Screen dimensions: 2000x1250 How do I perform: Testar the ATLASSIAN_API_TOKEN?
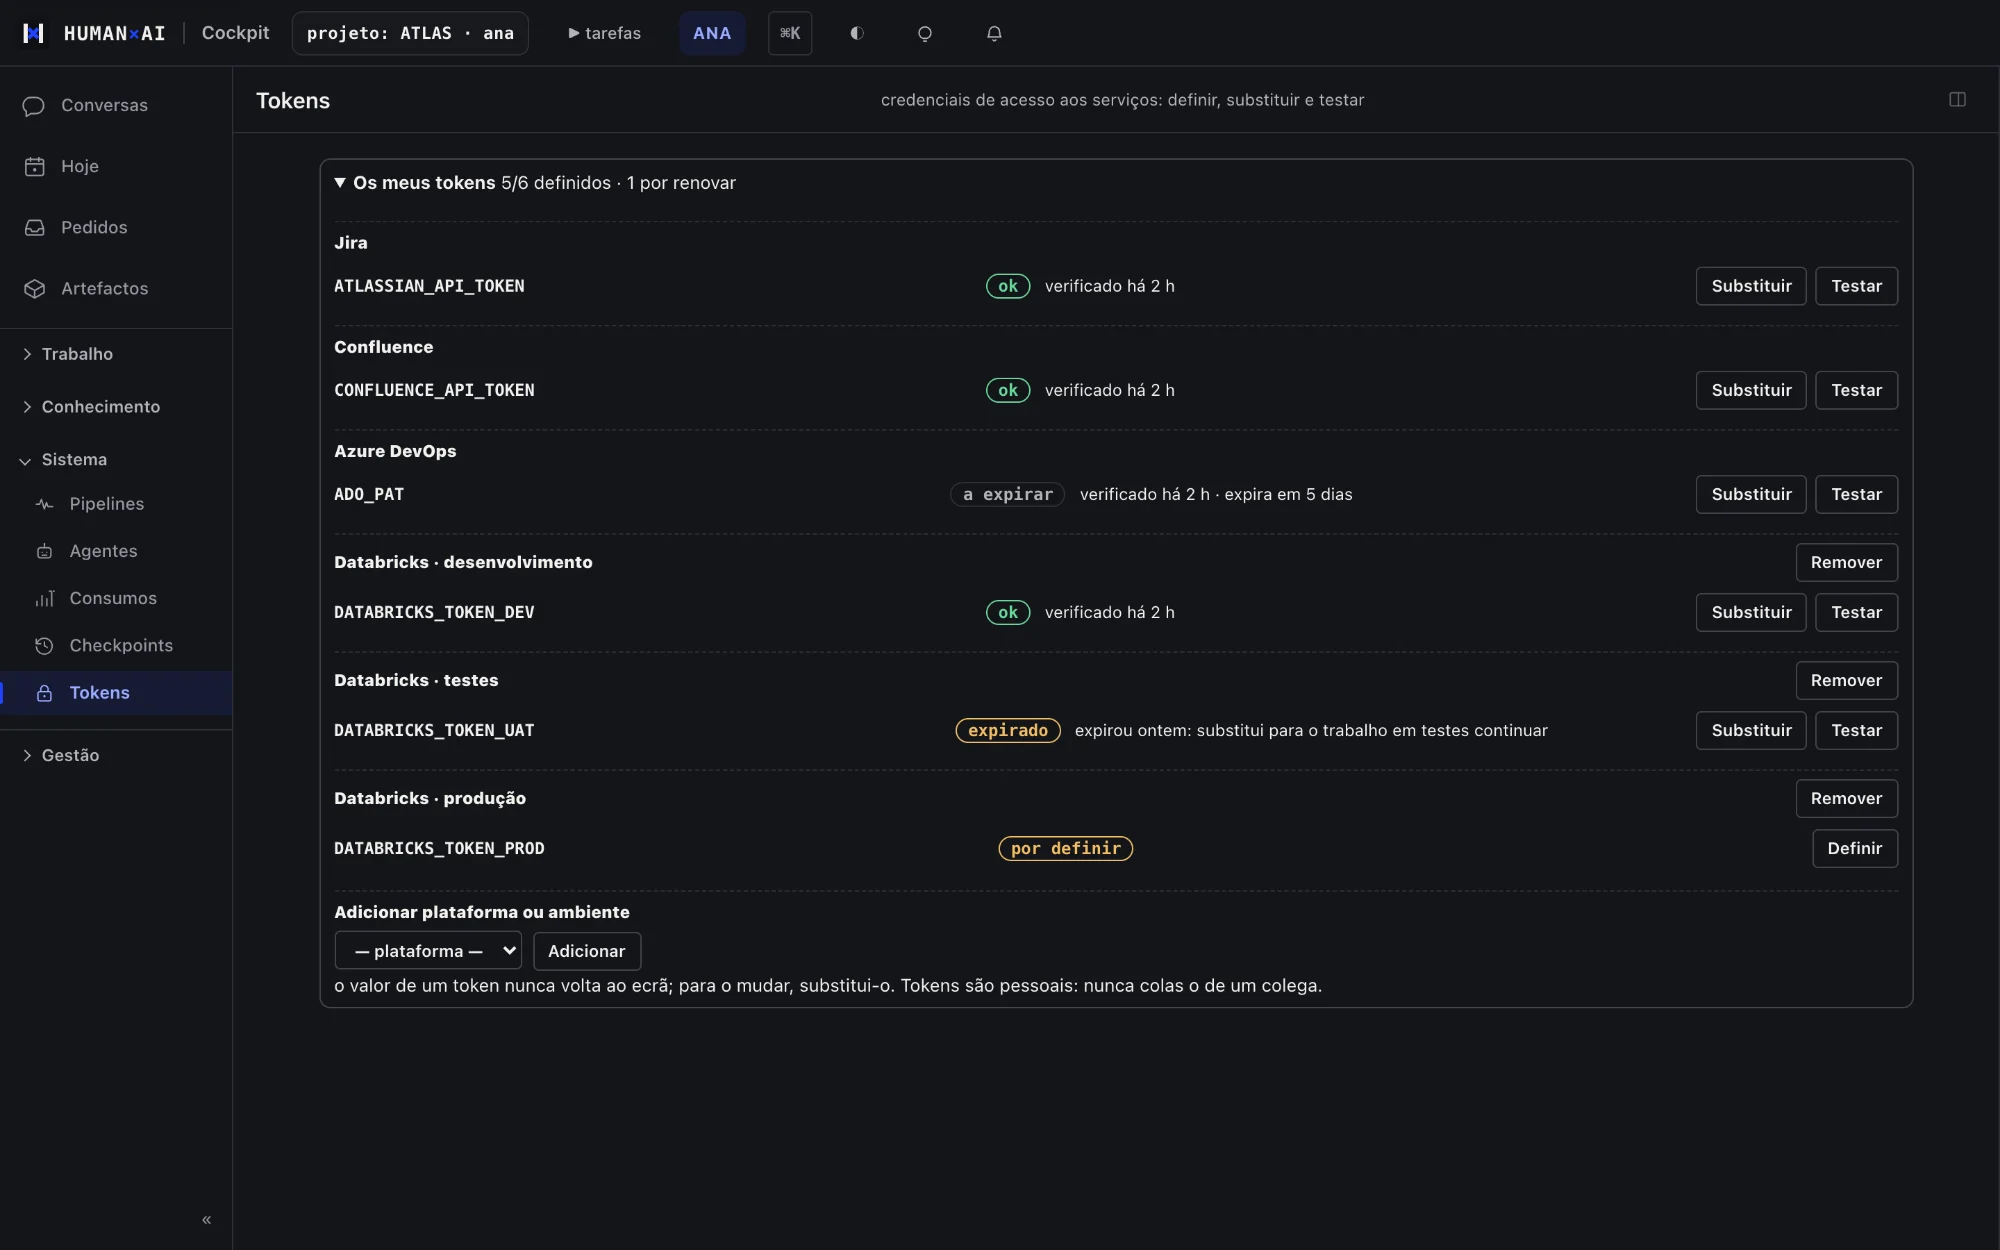(x=1856, y=286)
